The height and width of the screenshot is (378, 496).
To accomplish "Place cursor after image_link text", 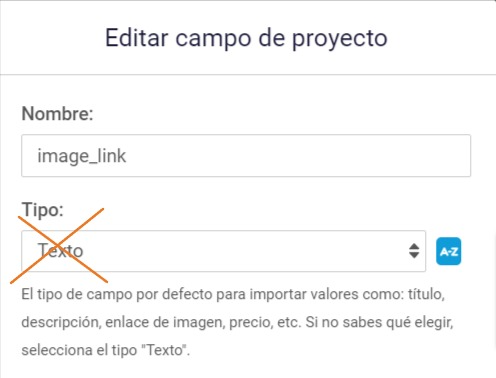I will 127,156.
